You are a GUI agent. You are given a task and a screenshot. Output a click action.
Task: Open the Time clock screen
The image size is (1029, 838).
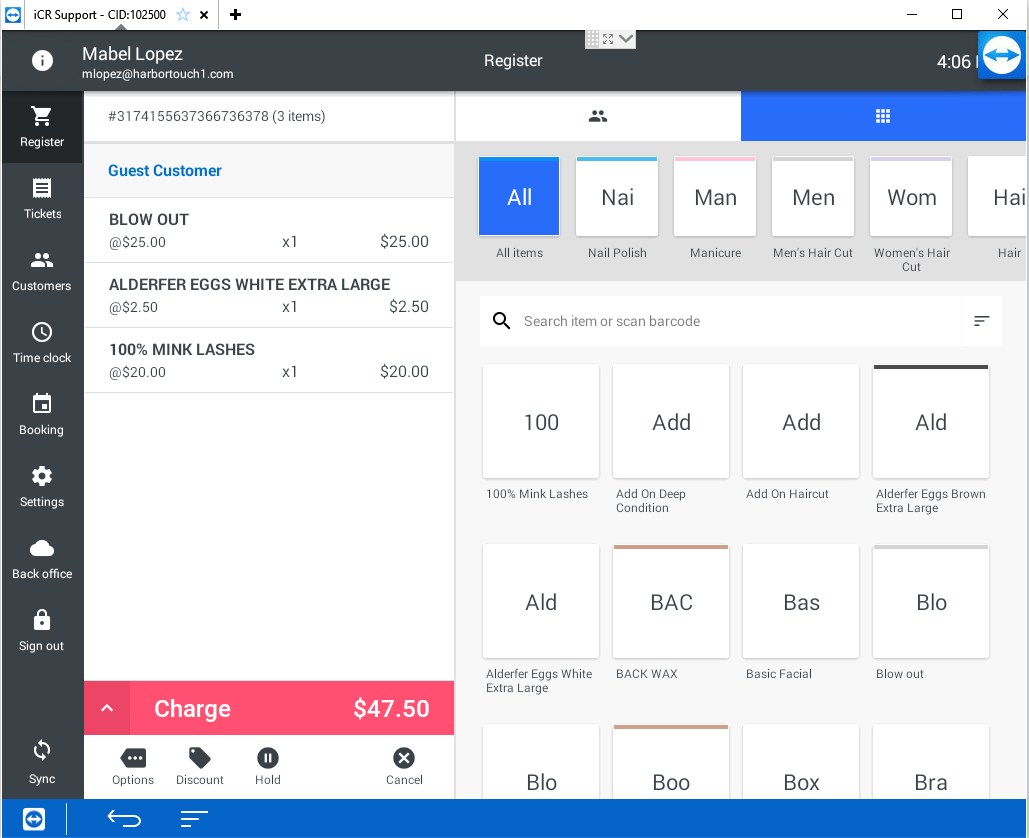[42, 343]
